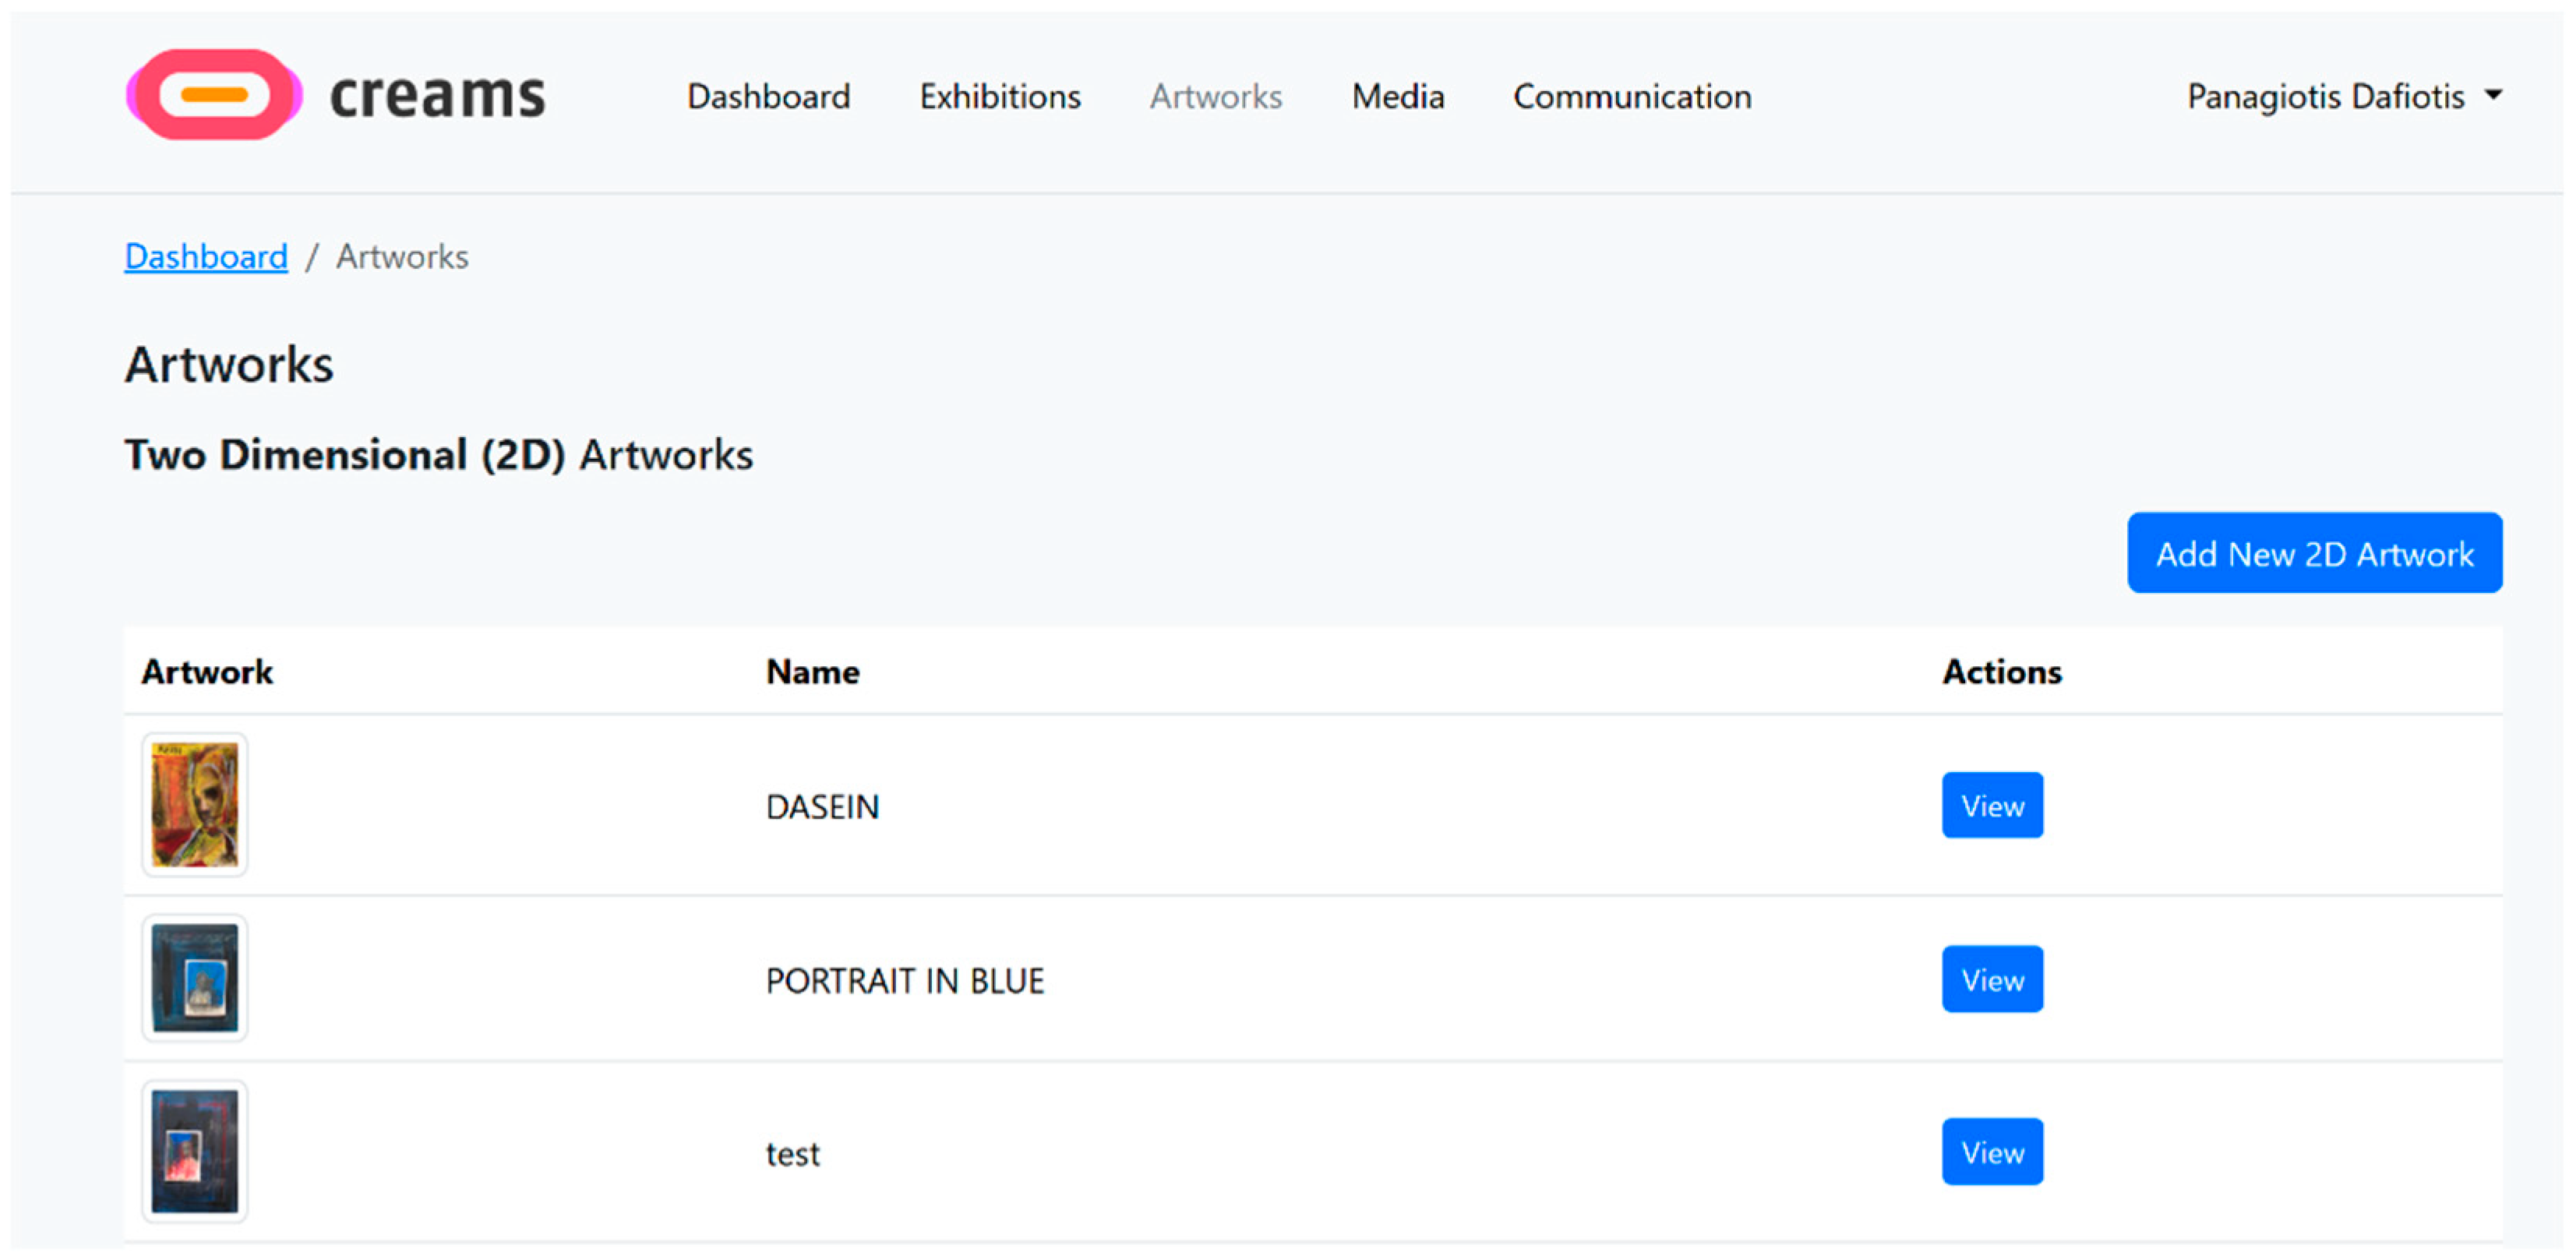The image size is (2576, 1259).
Task: View the DASEIN artwork
Action: pos(1991,805)
